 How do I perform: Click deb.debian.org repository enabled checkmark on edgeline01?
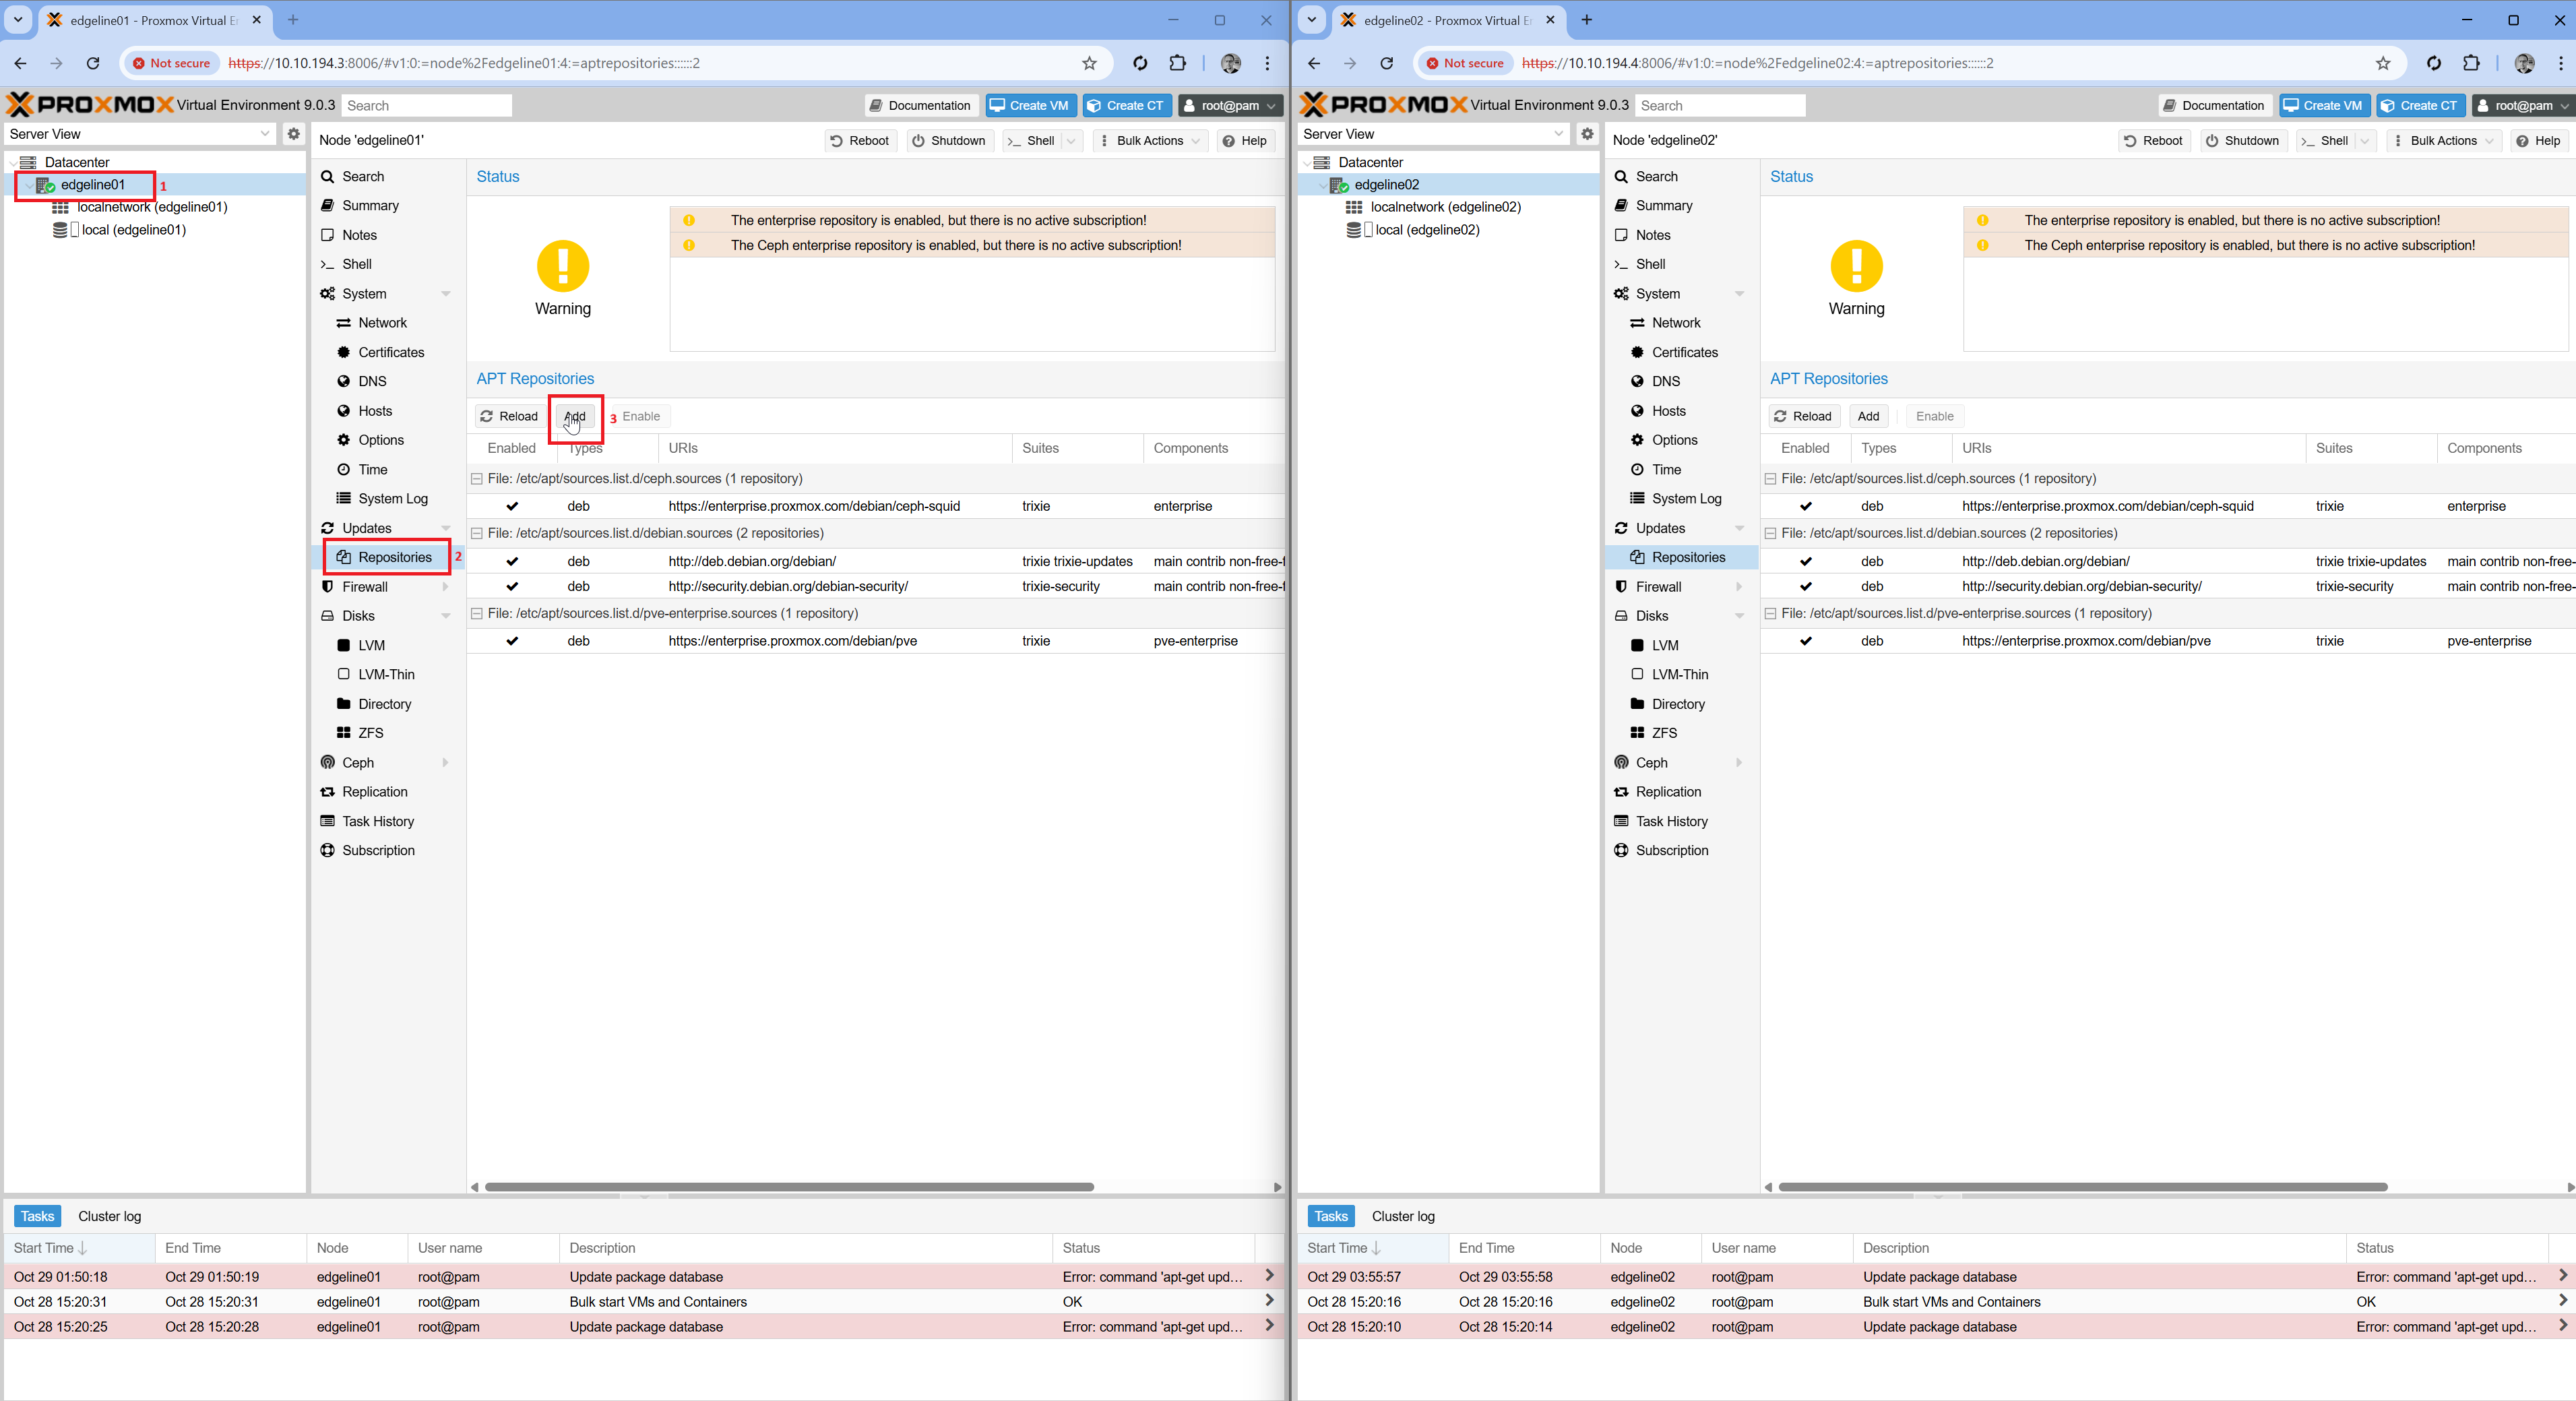(x=512, y=561)
